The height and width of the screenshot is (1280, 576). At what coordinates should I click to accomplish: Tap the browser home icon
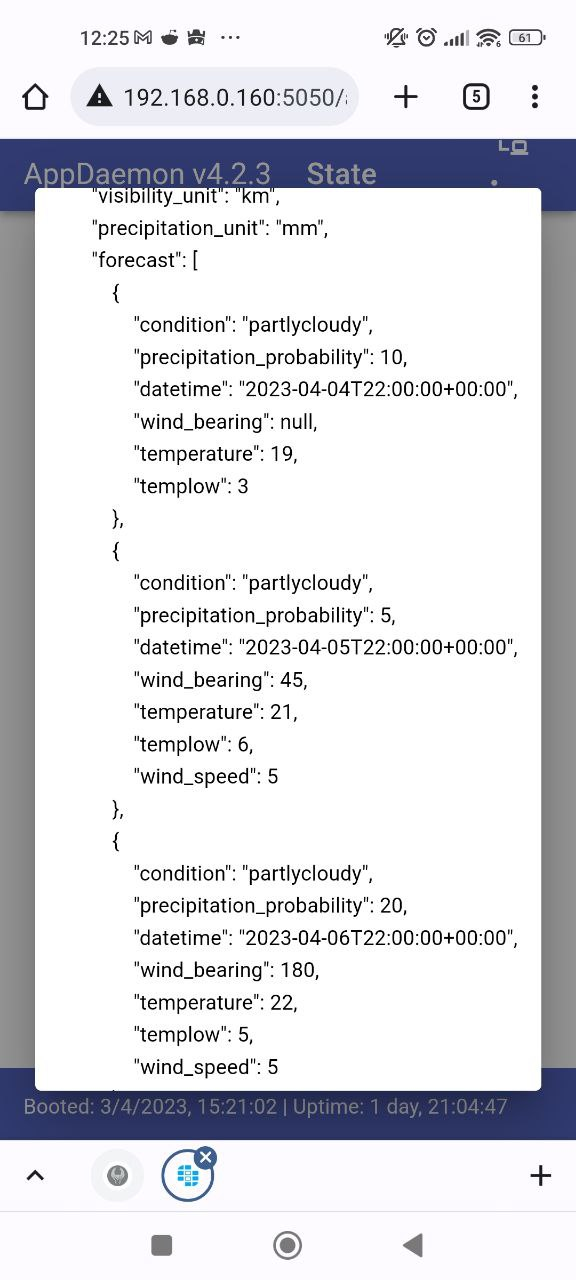tap(35, 96)
